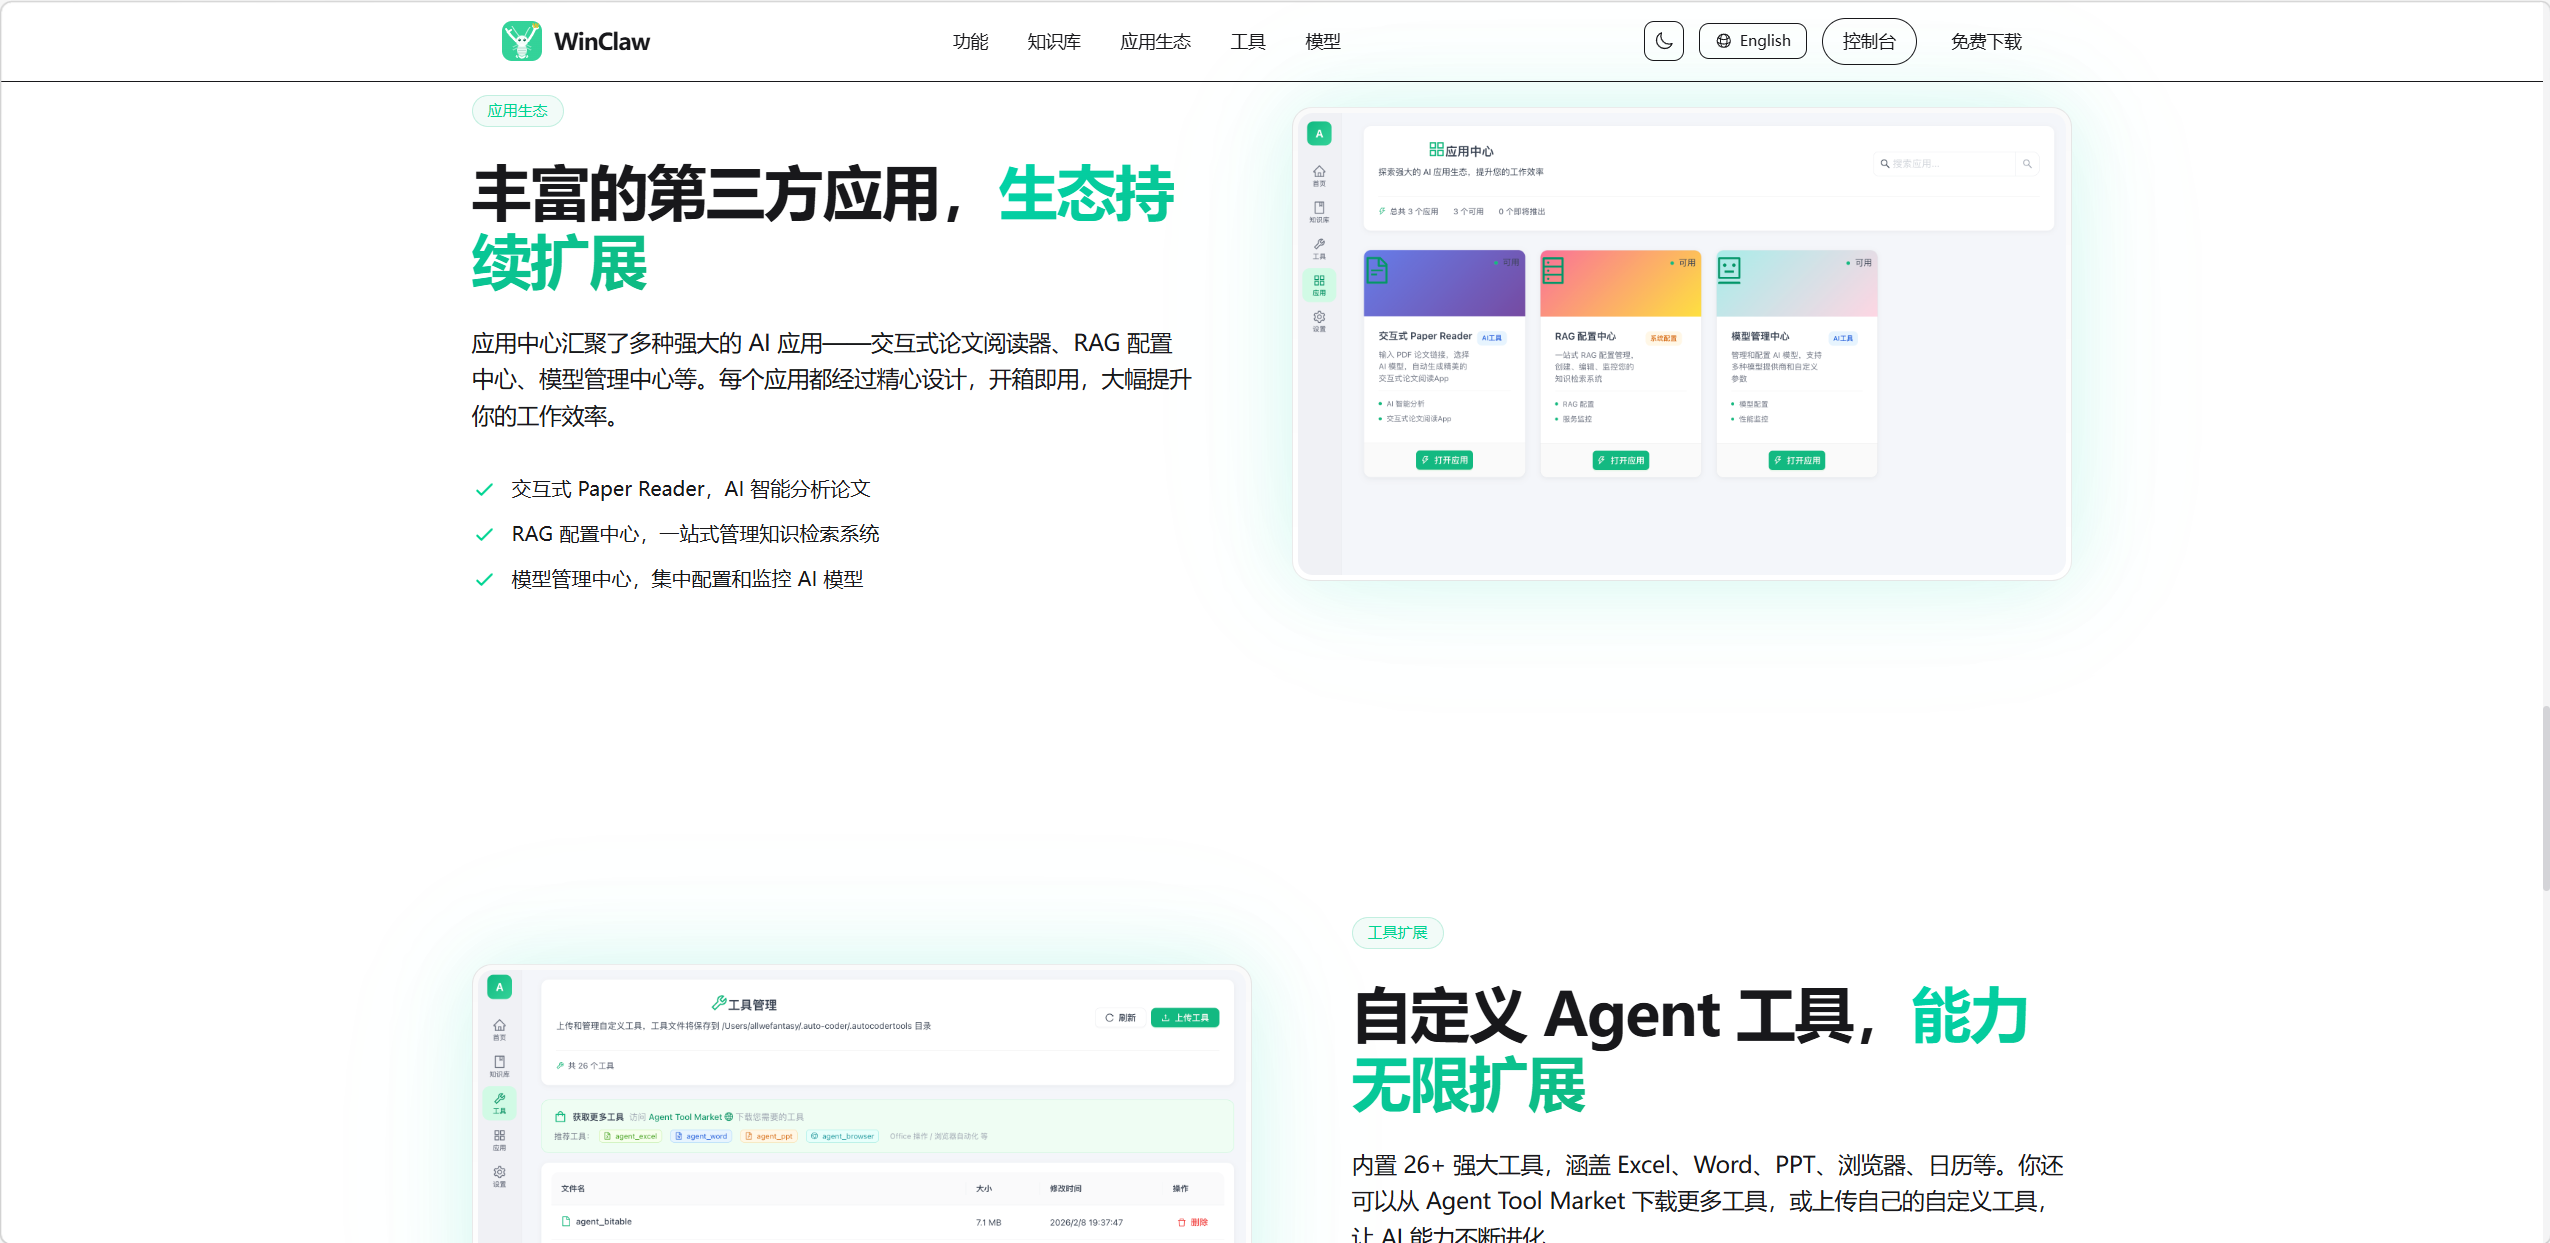Click the 搜索应用 search field
This screenshot has height=1243, width=2550.
point(1946,163)
